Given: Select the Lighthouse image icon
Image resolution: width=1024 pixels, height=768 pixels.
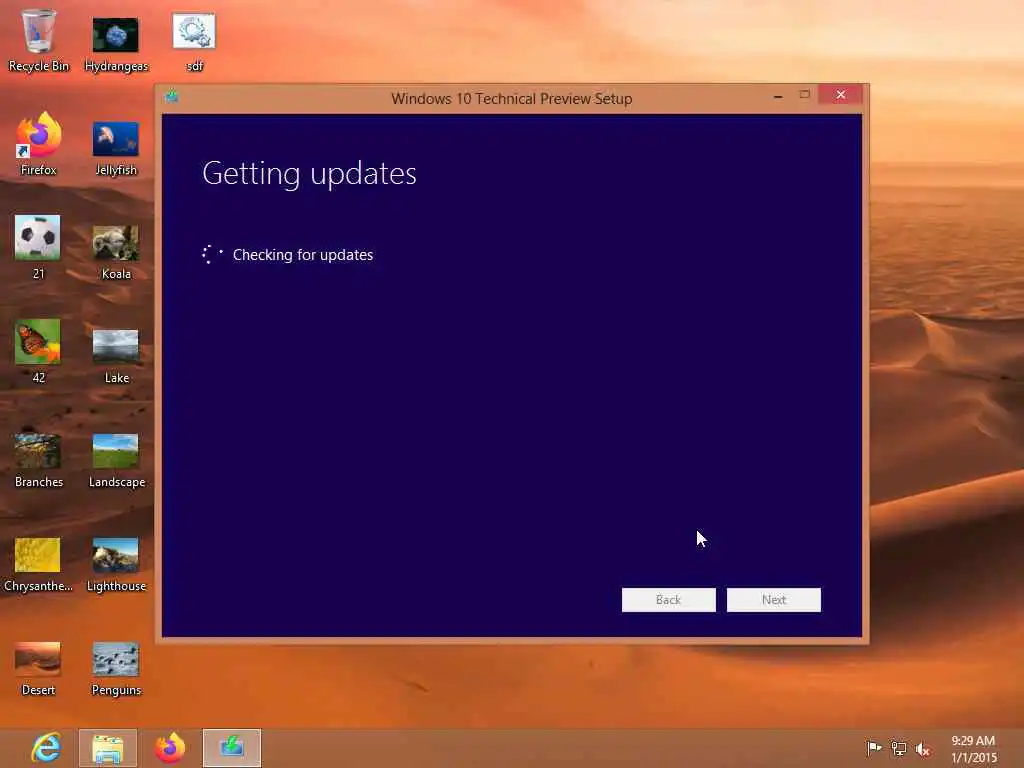Looking at the screenshot, I should (x=116, y=564).
